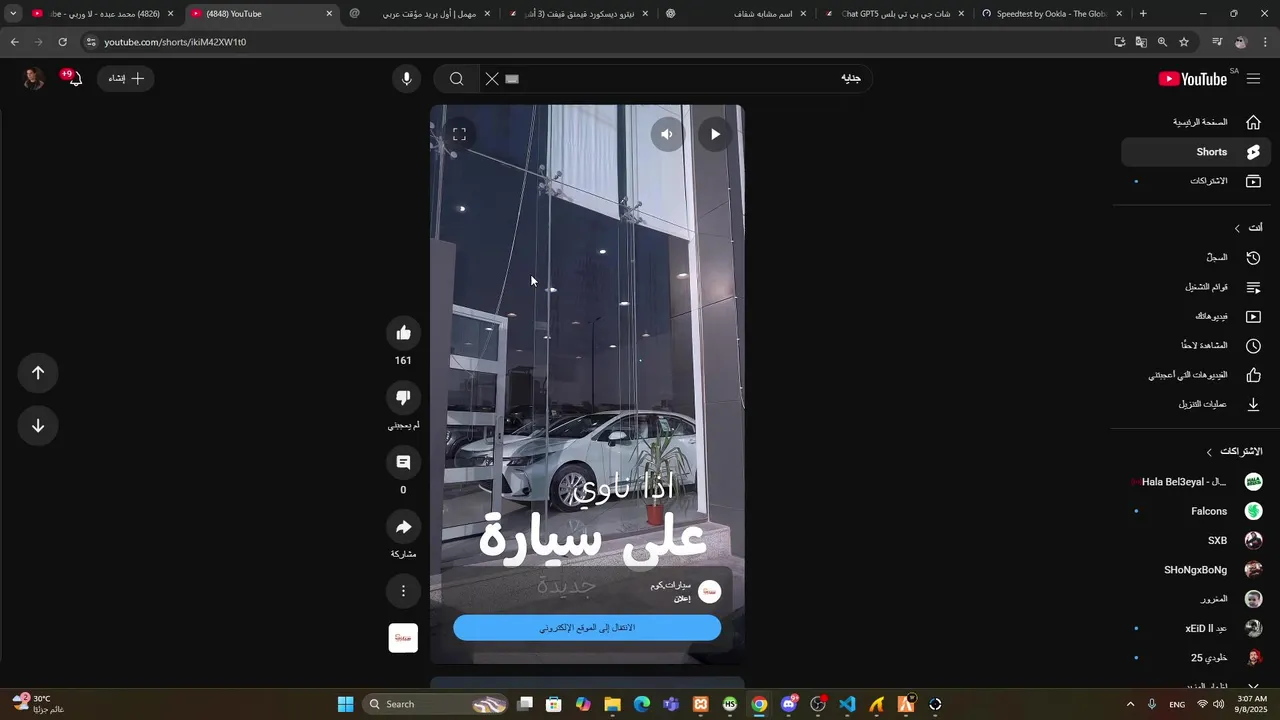Toggle the hamburger guide menu
Screen dimensions: 1280x720
(1253, 79)
